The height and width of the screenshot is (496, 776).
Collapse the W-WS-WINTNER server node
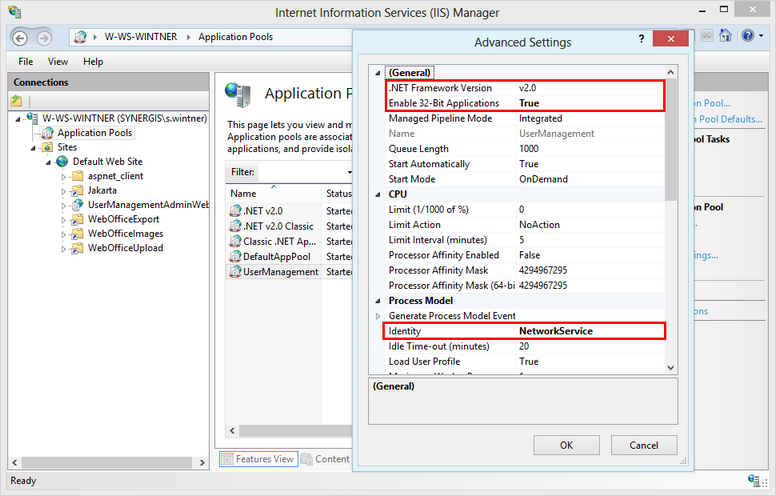pos(18,119)
